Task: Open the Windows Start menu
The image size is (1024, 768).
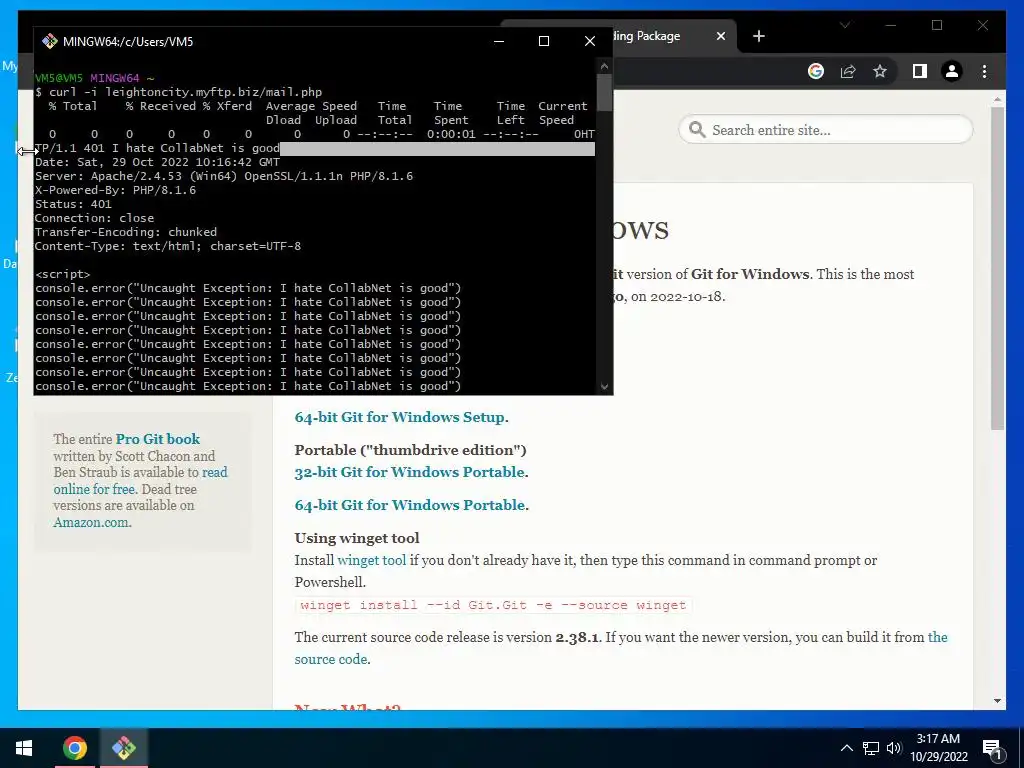Action: pos(24,748)
